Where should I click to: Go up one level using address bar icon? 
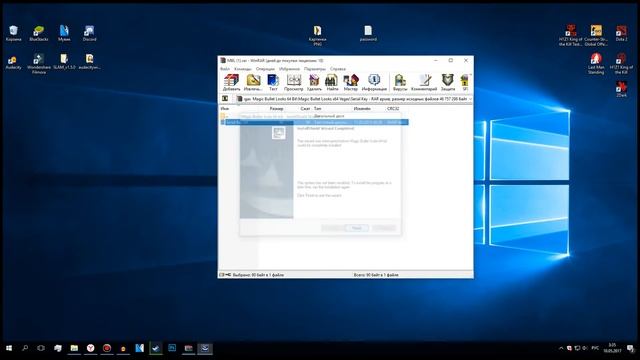click(x=225, y=99)
